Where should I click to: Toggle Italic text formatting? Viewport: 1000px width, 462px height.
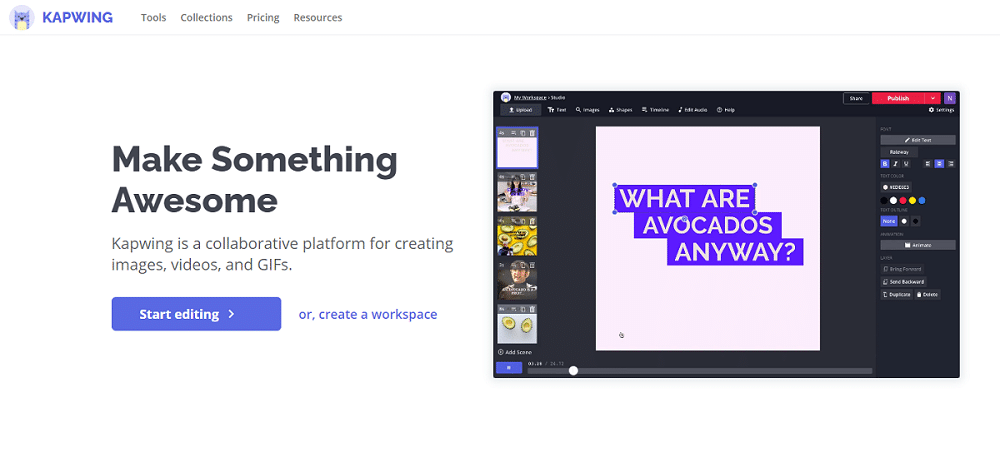coord(895,163)
